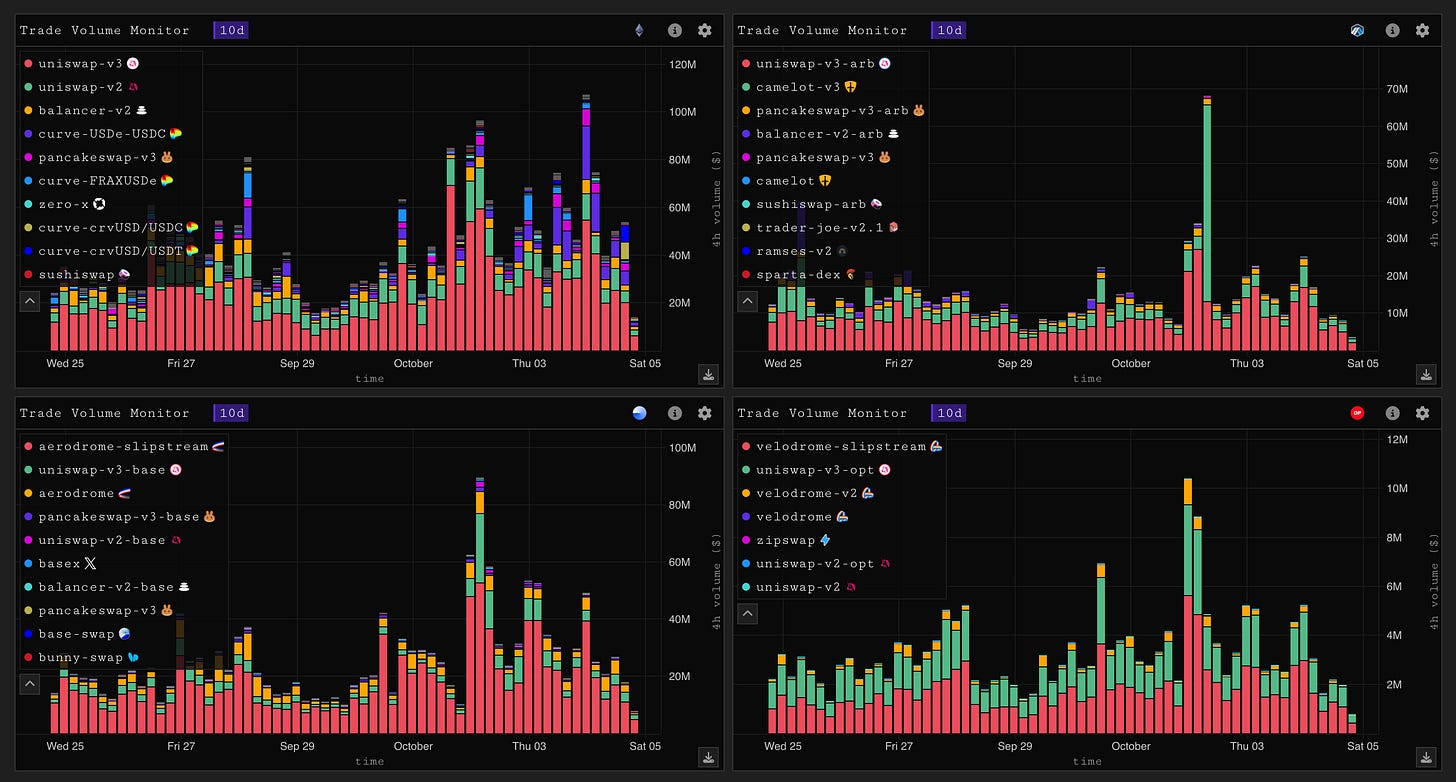Toggle zero-x series visibility

[65, 204]
